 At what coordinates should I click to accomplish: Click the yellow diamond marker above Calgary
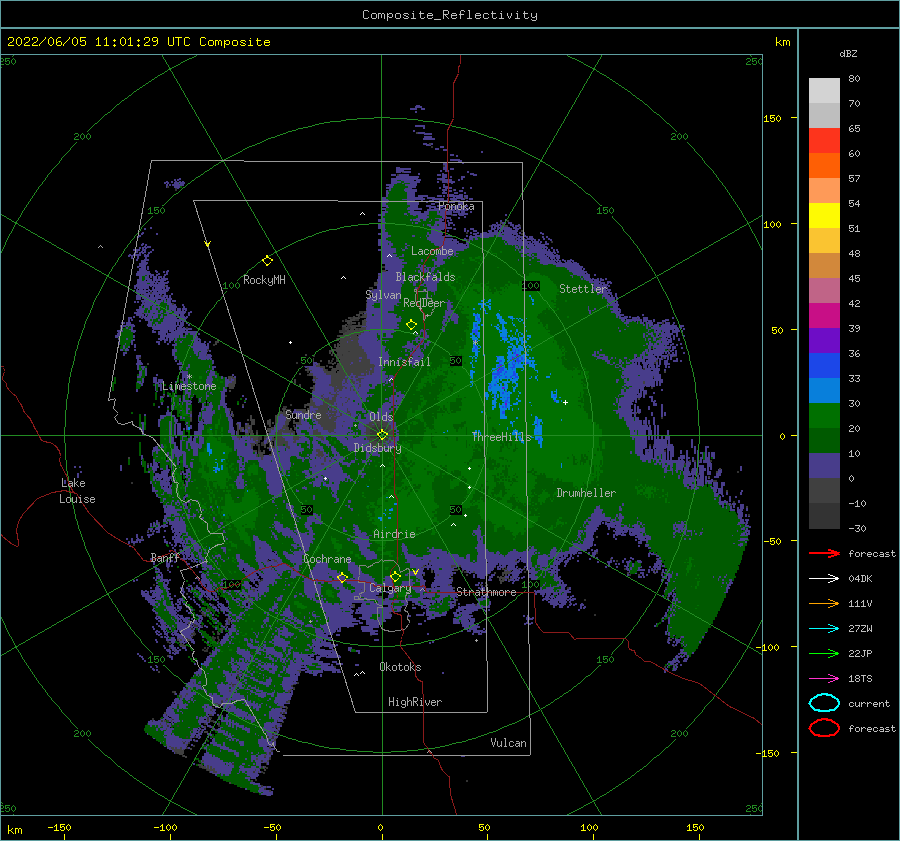[x=395, y=576]
